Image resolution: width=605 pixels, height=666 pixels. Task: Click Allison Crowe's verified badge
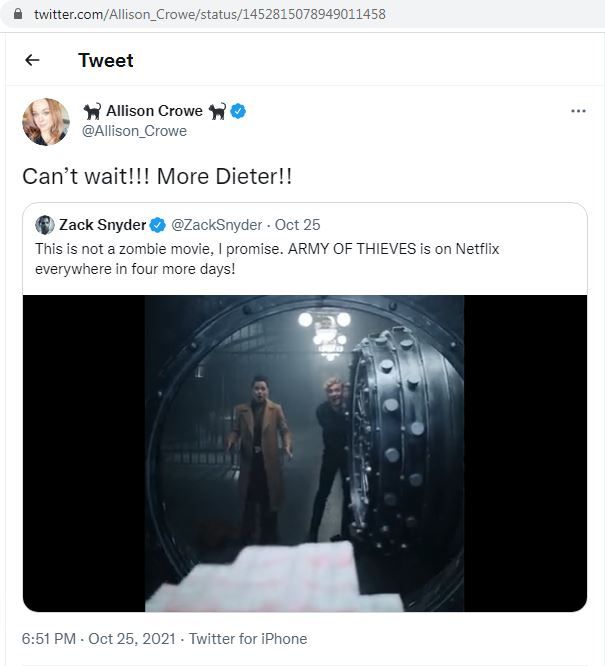(x=238, y=111)
